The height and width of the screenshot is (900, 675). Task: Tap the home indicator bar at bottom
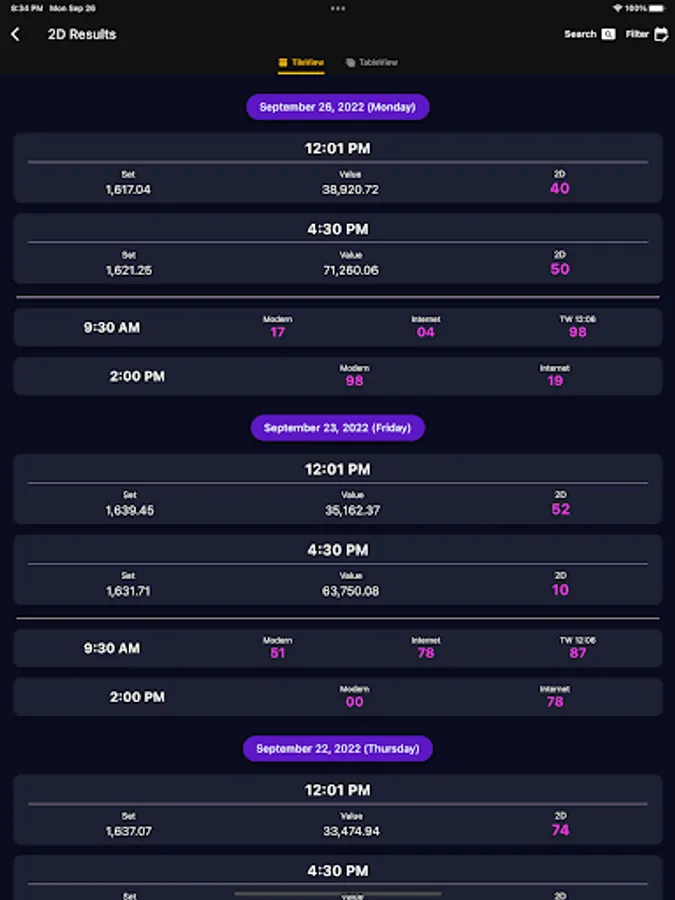pyautogui.click(x=338, y=893)
